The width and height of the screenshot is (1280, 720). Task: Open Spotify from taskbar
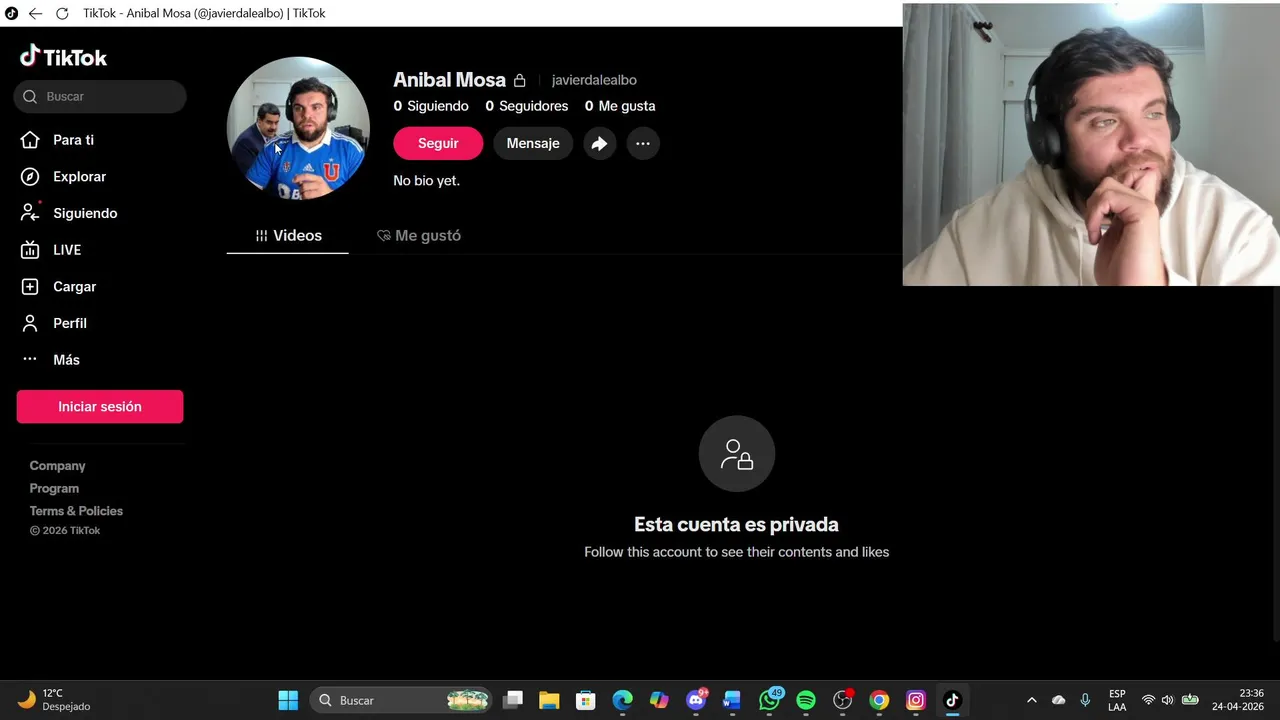pos(806,700)
